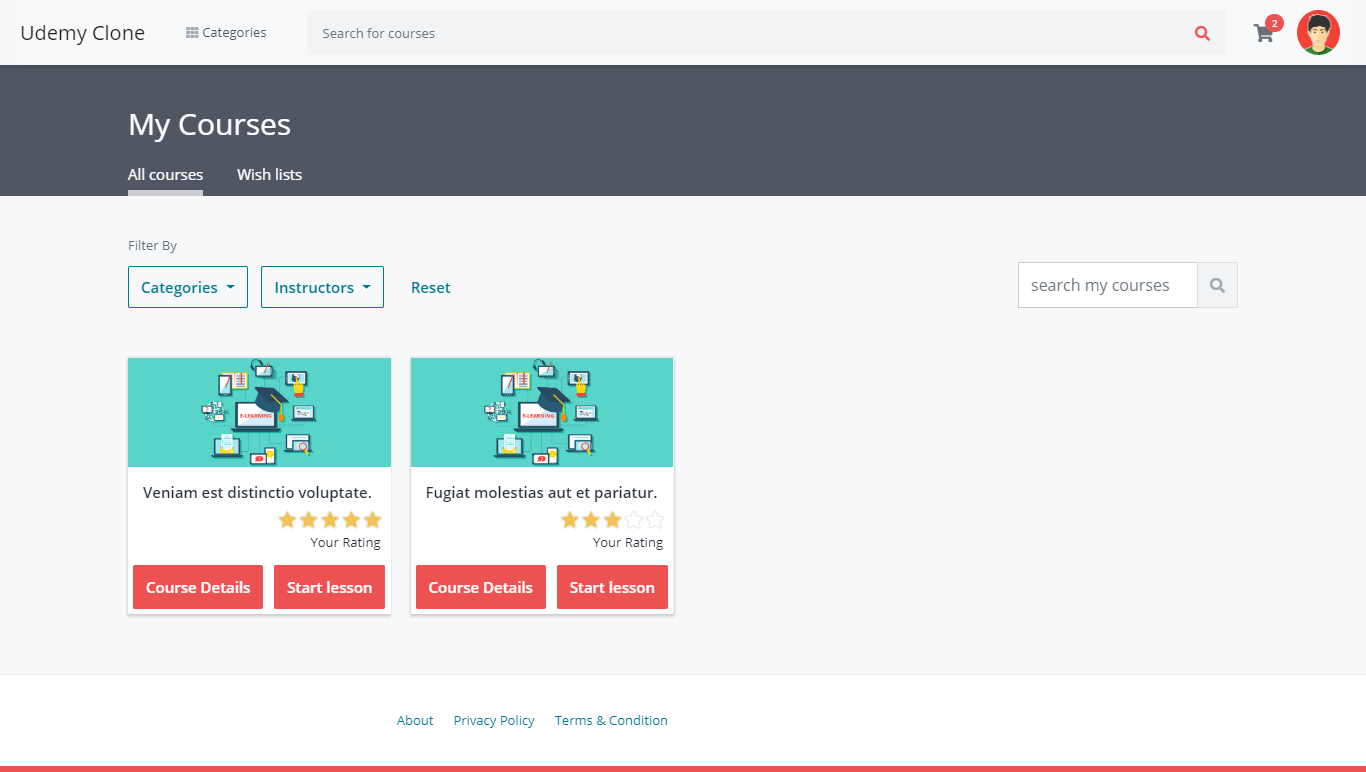Screen dimensions: 1366x772
Task: Click the user avatar profile picture
Action: 1318,33
